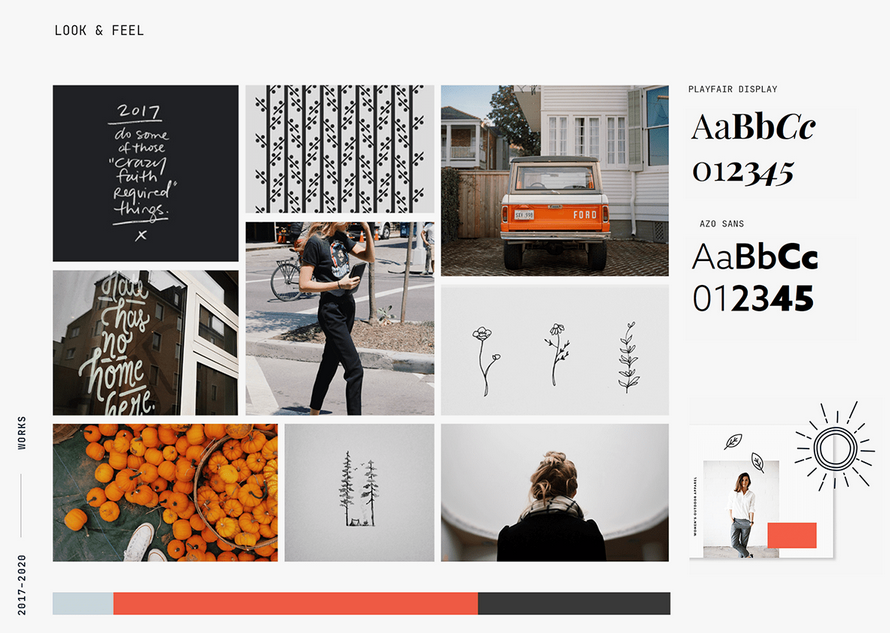The height and width of the screenshot is (633, 892).
Task: Select the daisy flower line drawing
Action: tap(557, 354)
